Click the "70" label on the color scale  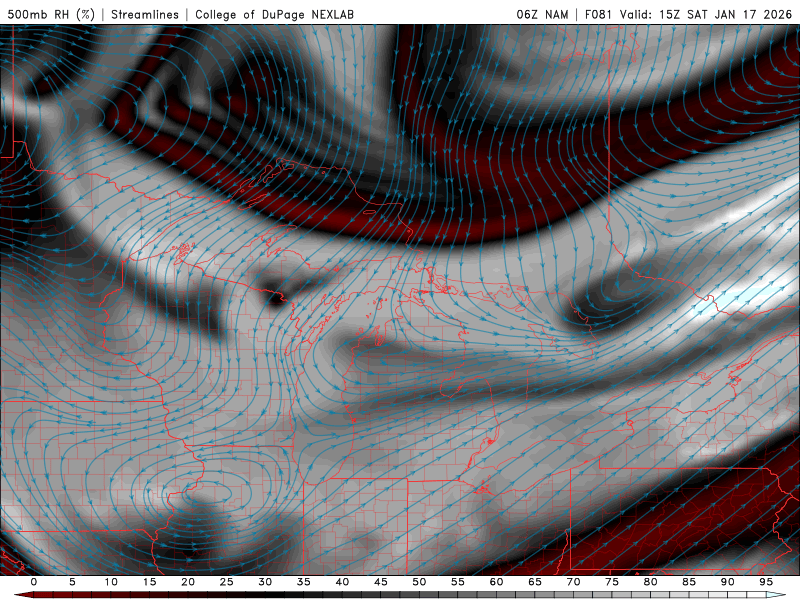click(x=573, y=582)
